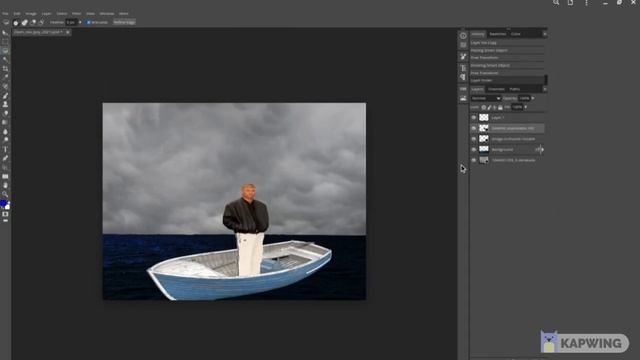Select the Path Select tool
Viewport: 640px width, 360px height.
tap(5, 167)
